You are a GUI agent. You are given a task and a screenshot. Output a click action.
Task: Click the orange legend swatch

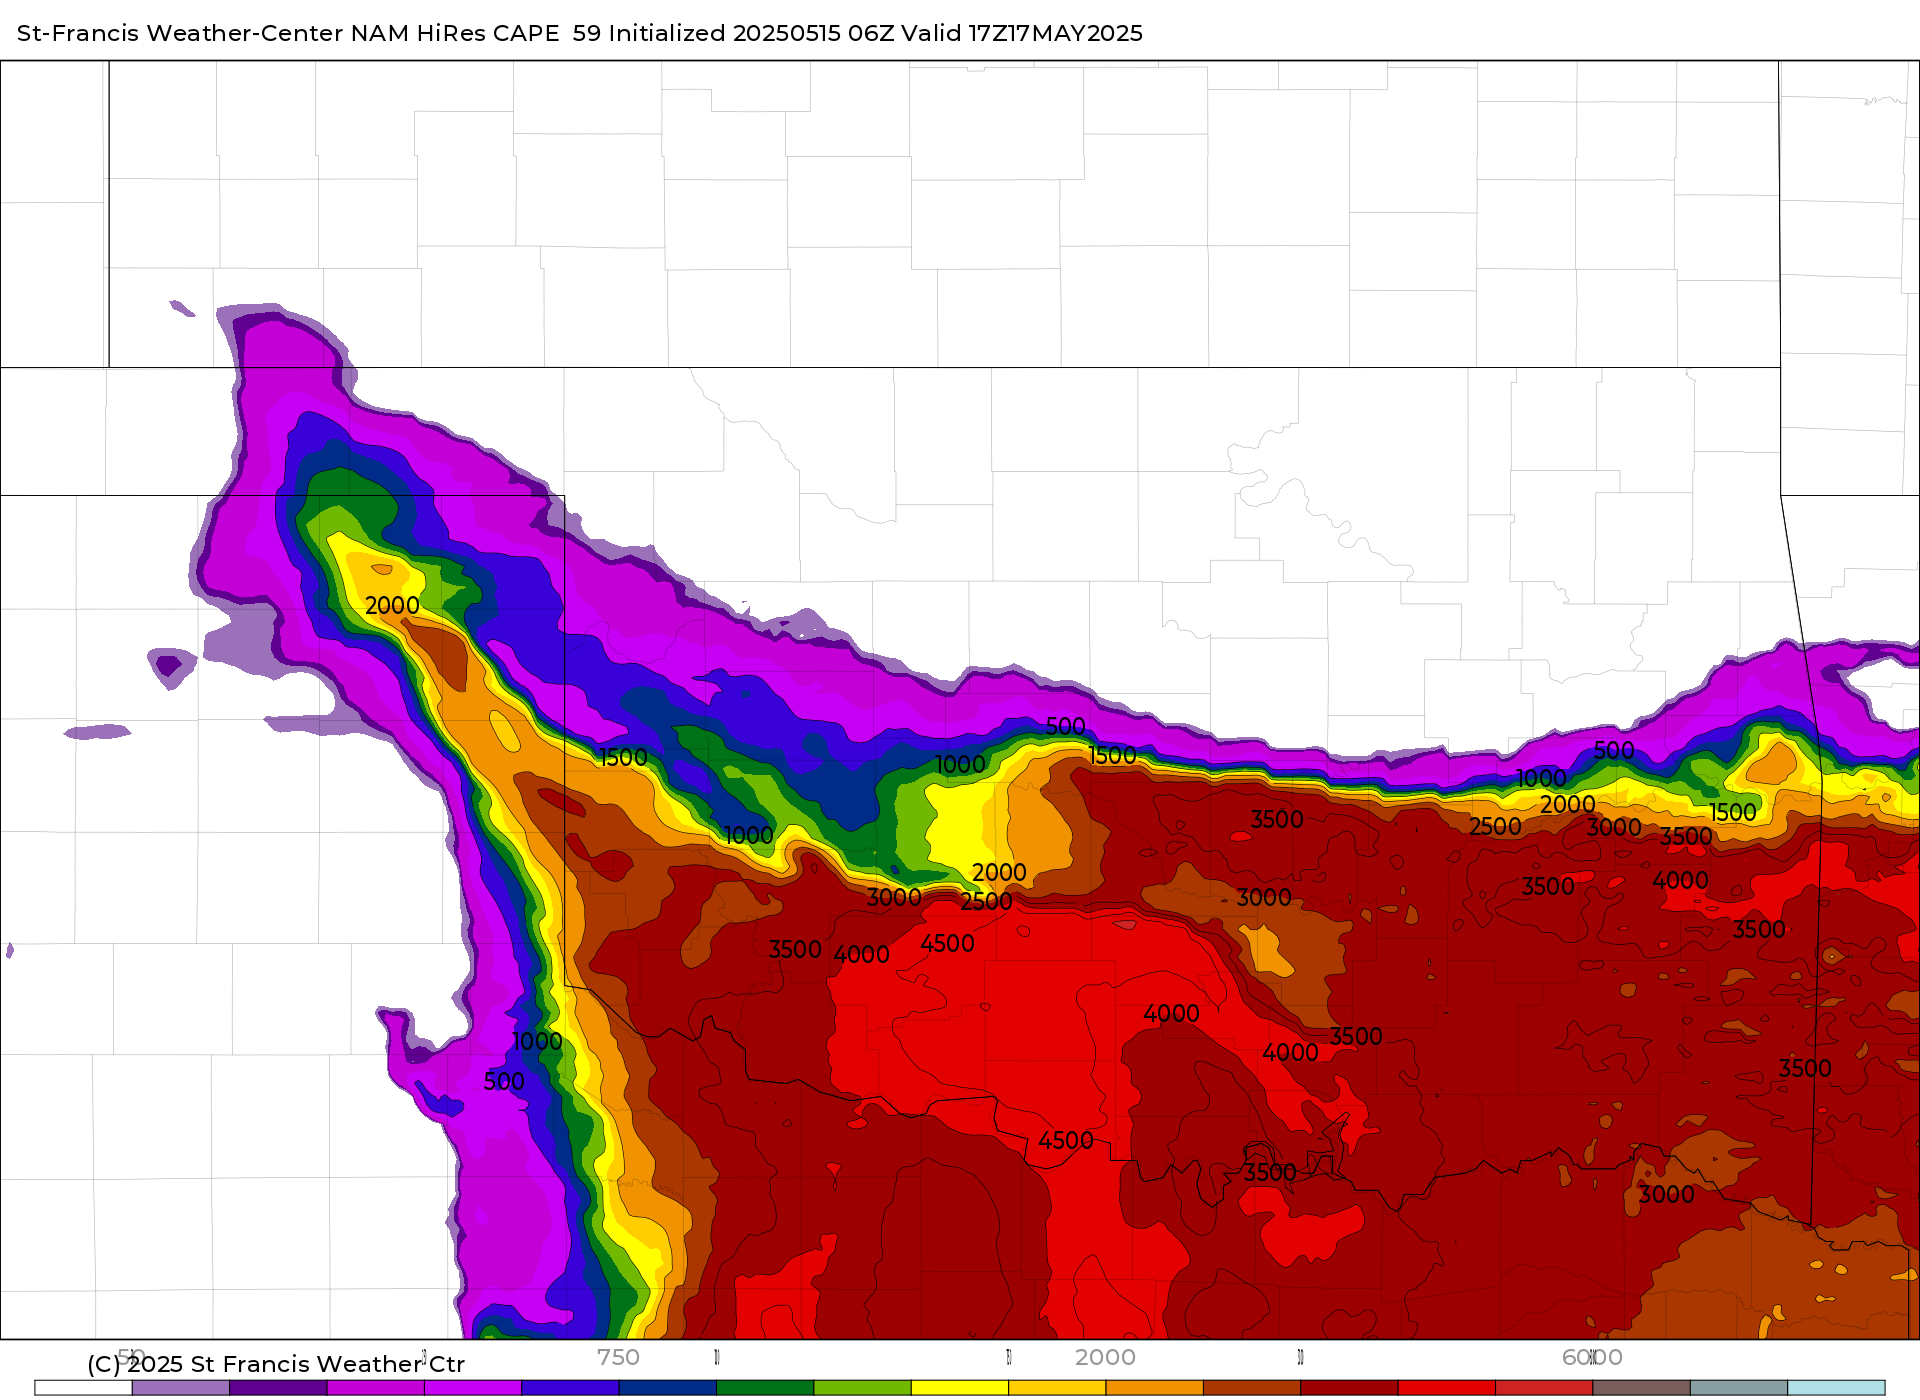(1155, 1388)
